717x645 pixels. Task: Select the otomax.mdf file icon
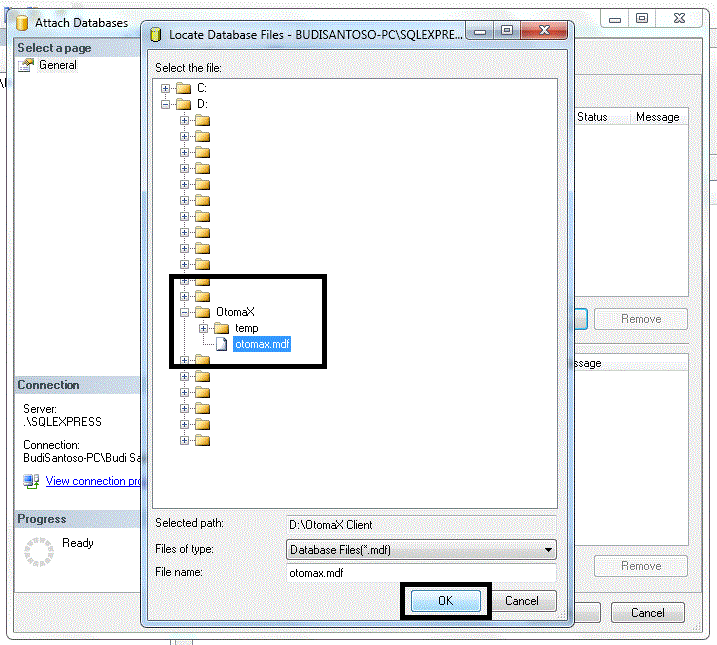(221, 345)
